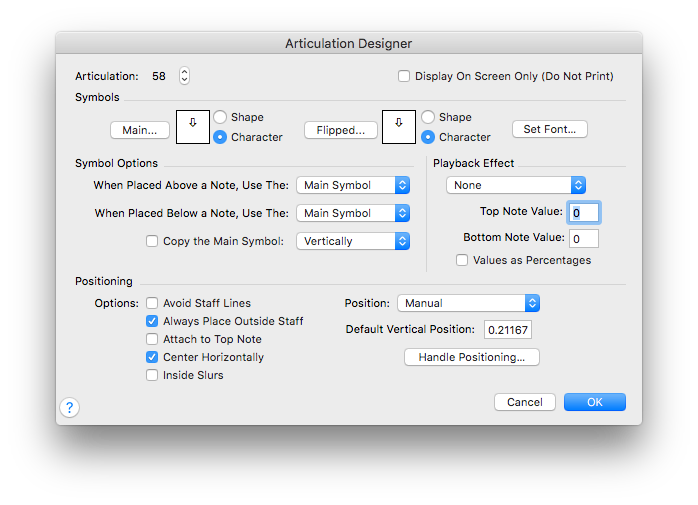698x505 pixels.
Task: Select Character radio for flipped symbol
Action: [x=428, y=137]
